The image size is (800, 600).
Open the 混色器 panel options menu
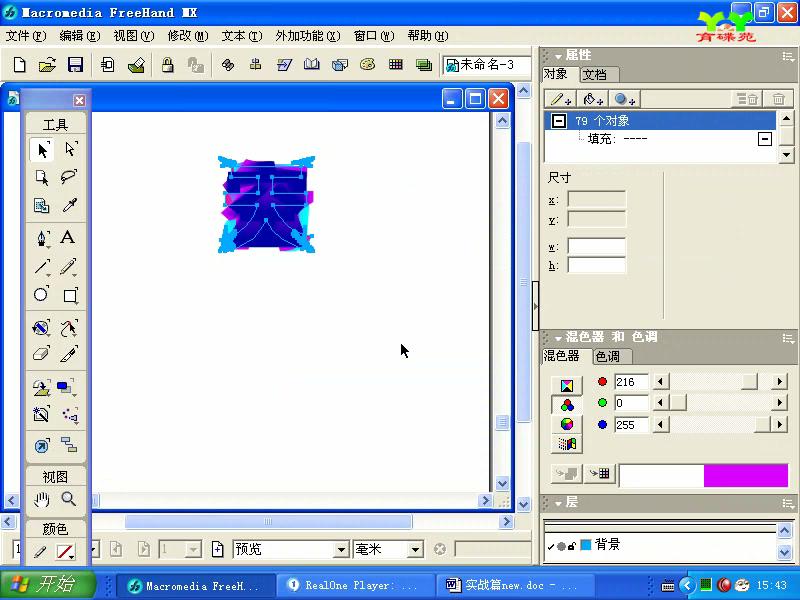pos(788,338)
